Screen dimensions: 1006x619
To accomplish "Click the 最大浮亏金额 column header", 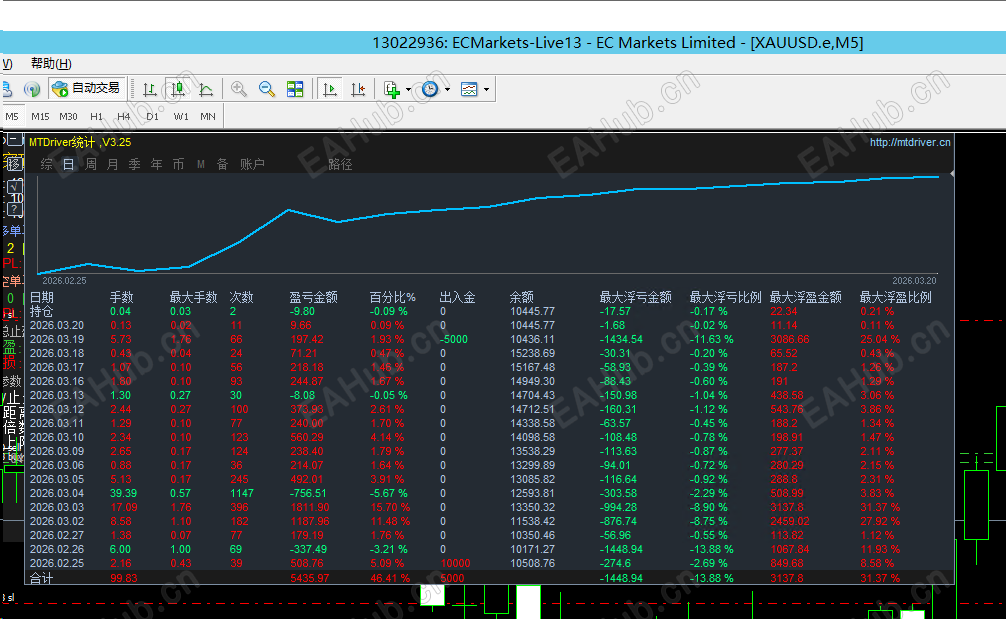I will [635, 297].
